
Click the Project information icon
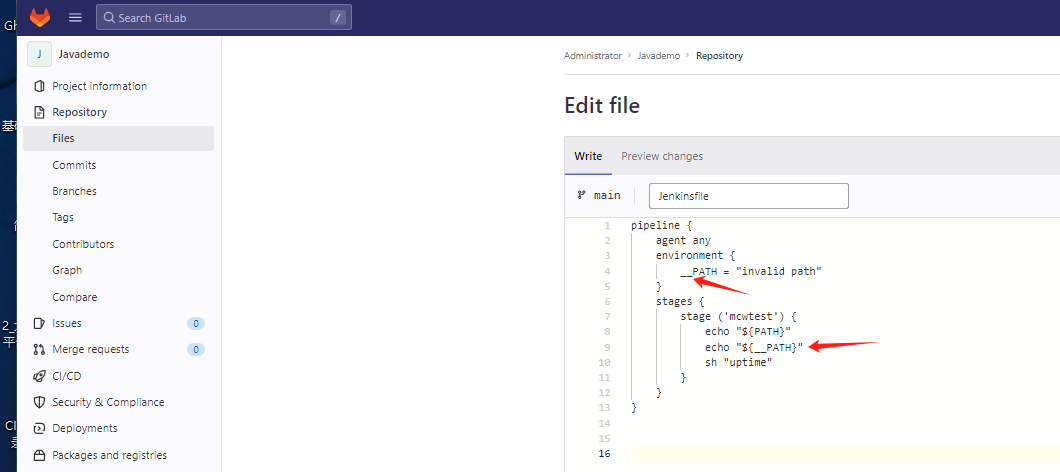(40, 86)
